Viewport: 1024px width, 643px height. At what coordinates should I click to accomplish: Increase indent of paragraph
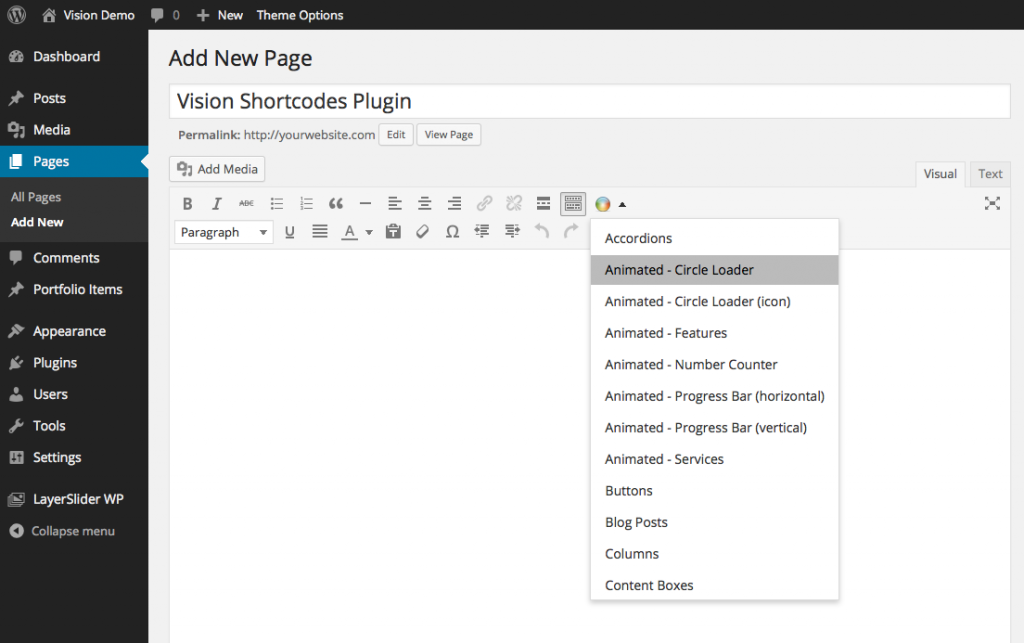[x=512, y=230]
